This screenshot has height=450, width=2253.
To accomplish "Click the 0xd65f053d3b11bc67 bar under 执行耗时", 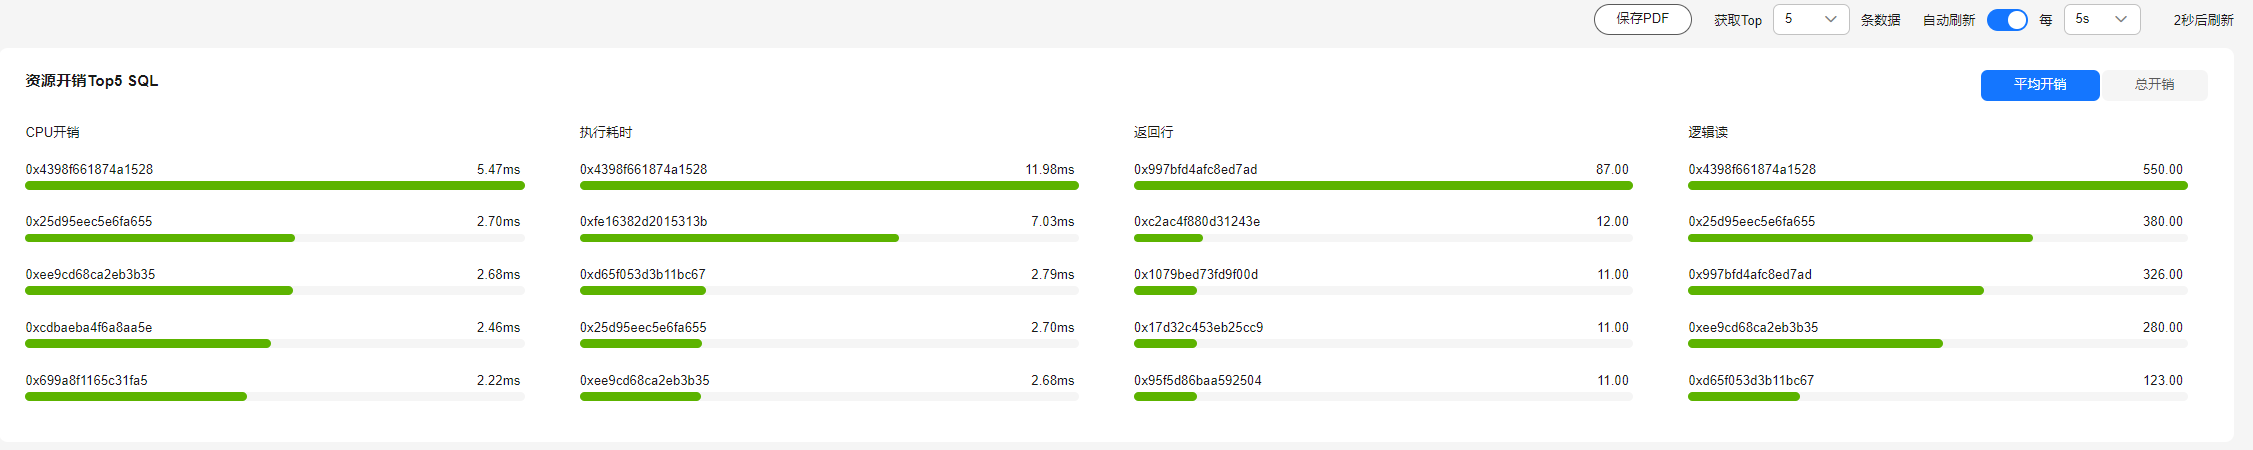I will point(829,291).
